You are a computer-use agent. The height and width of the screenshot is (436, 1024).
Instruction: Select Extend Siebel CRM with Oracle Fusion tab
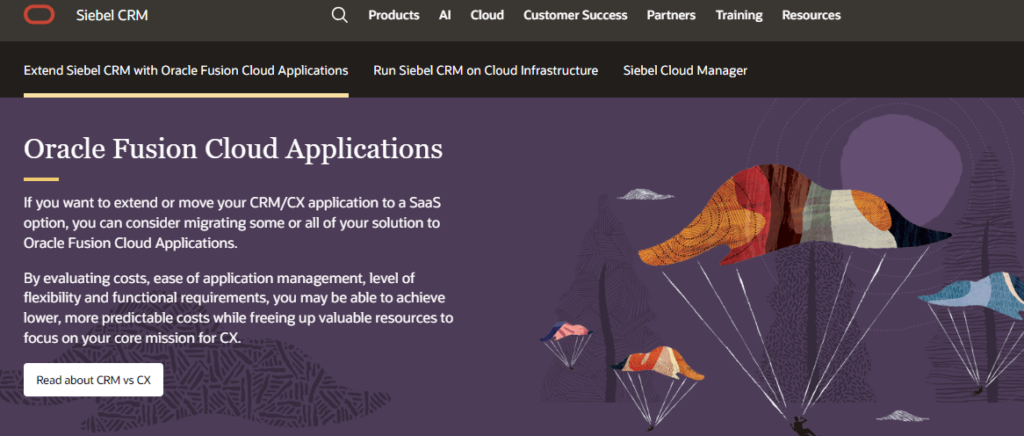point(186,70)
